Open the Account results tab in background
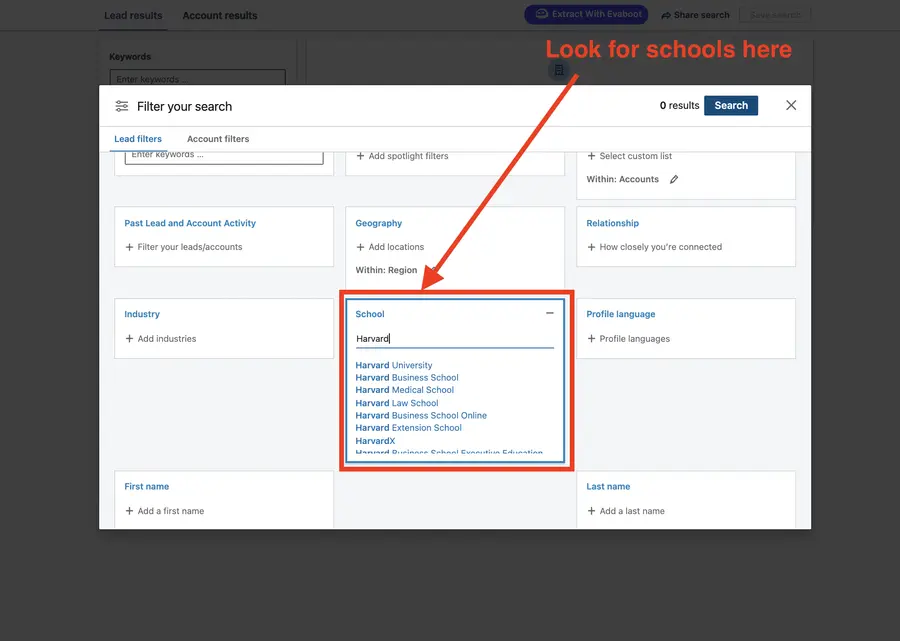 click(220, 15)
